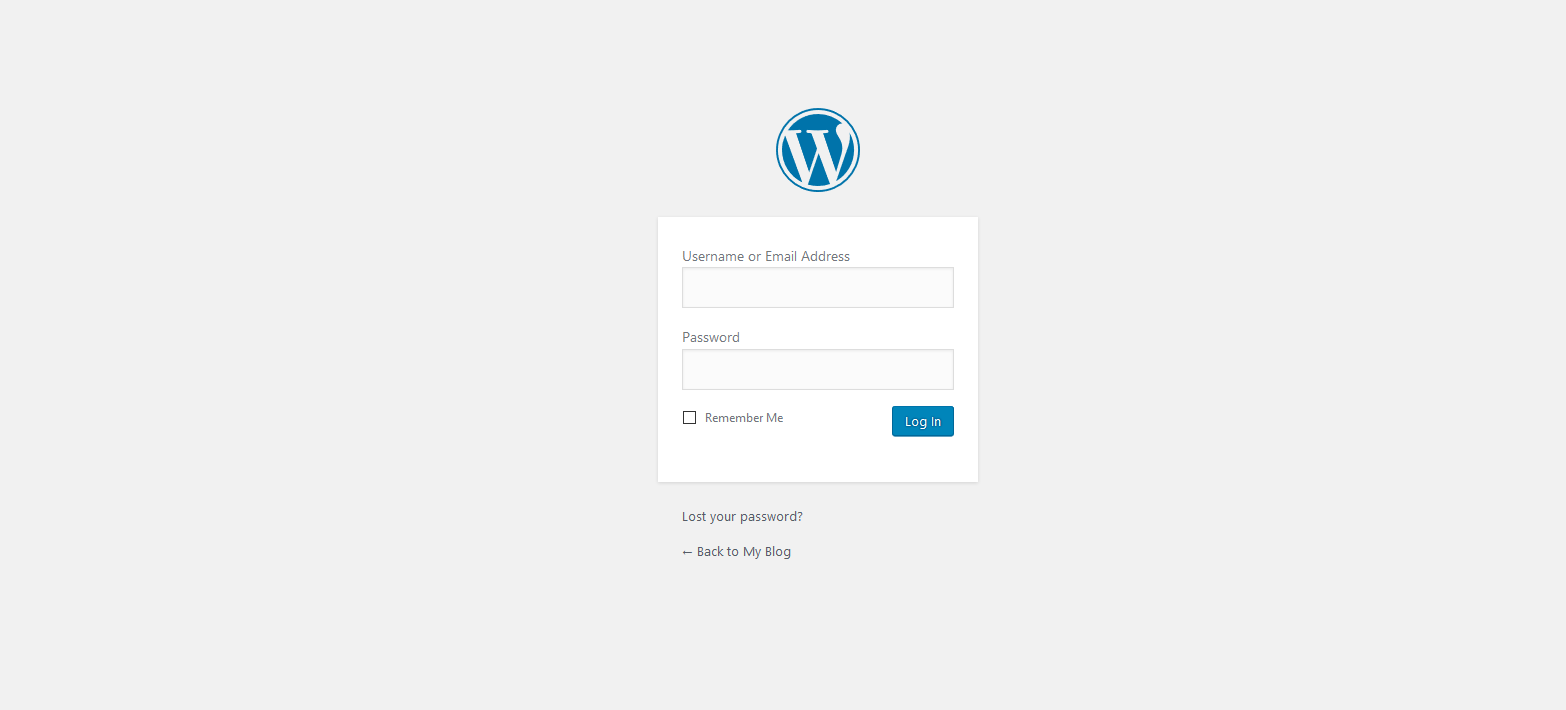Click the WordPress logo above the form
This screenshot has width=1566, height=710.
coord(818,150)
